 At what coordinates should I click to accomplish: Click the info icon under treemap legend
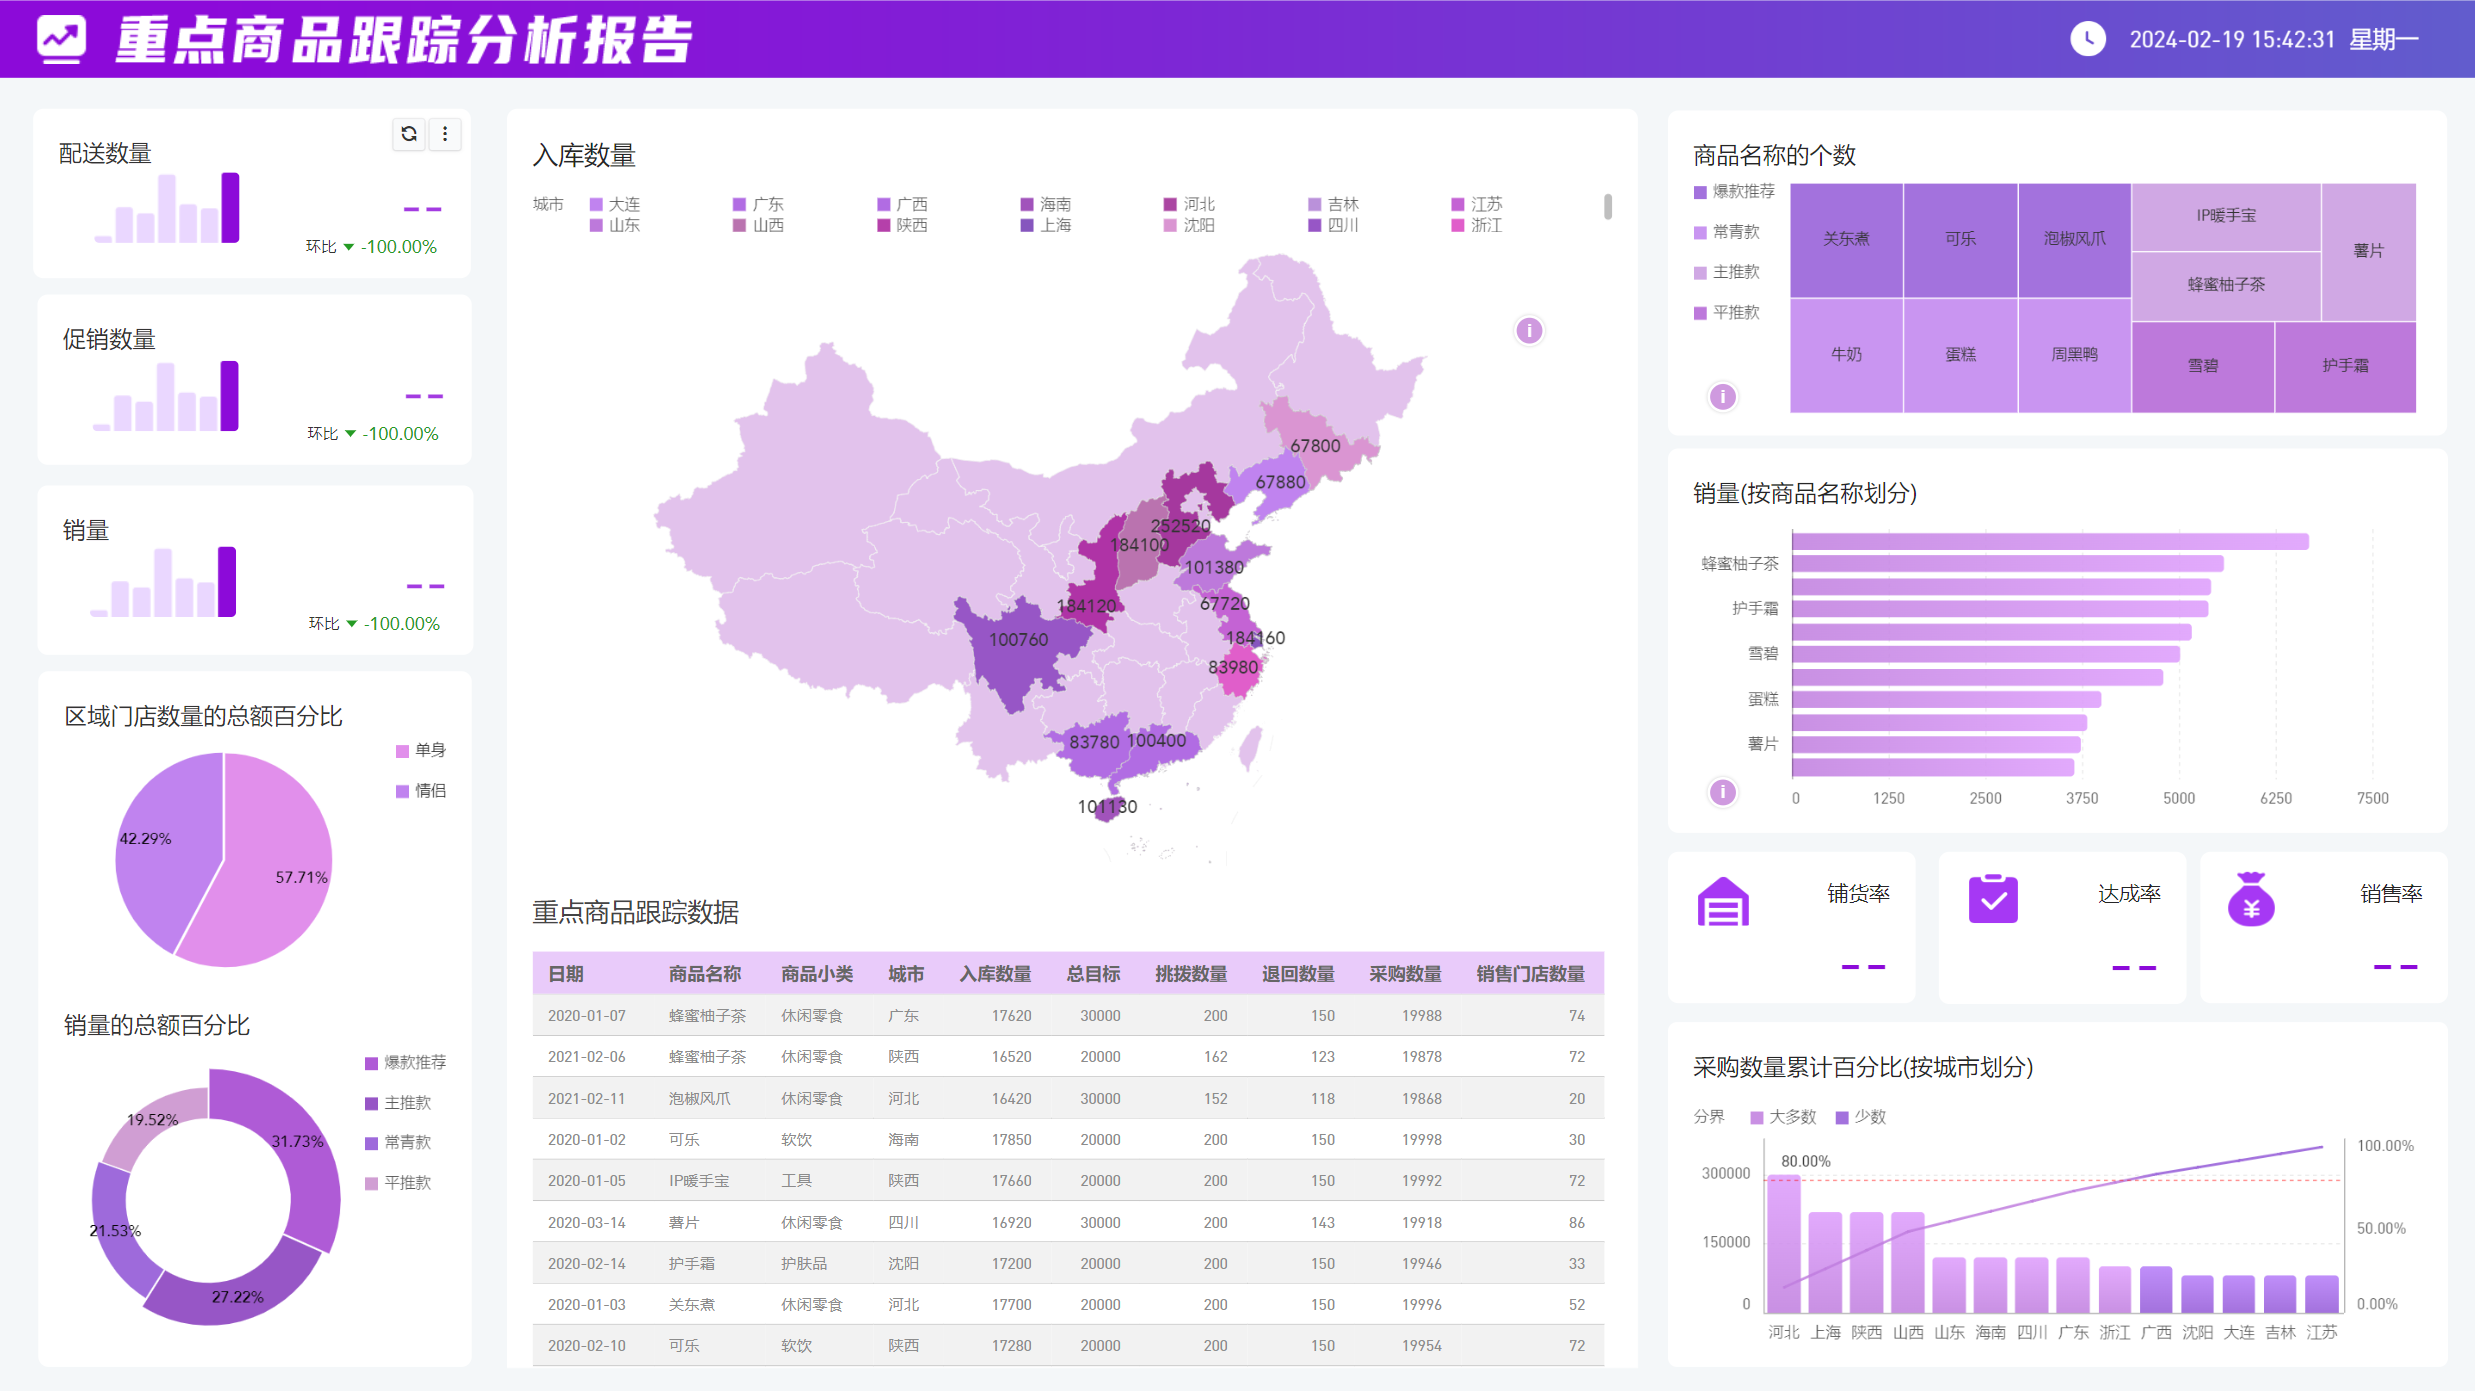point(1722,397)
